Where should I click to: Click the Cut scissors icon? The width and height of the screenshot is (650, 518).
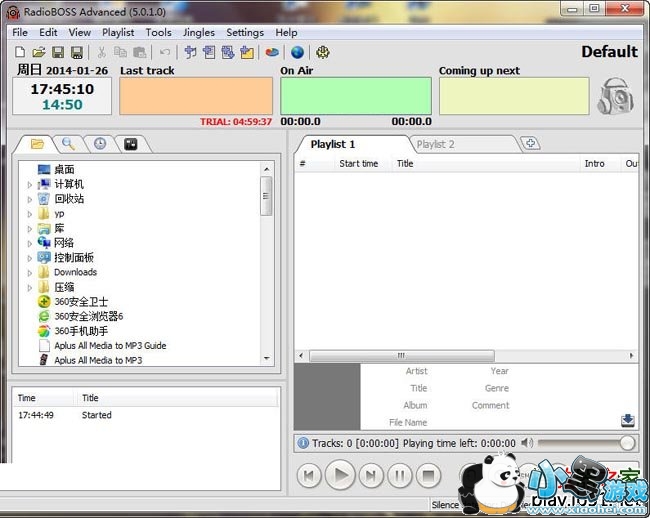(101, 52)
